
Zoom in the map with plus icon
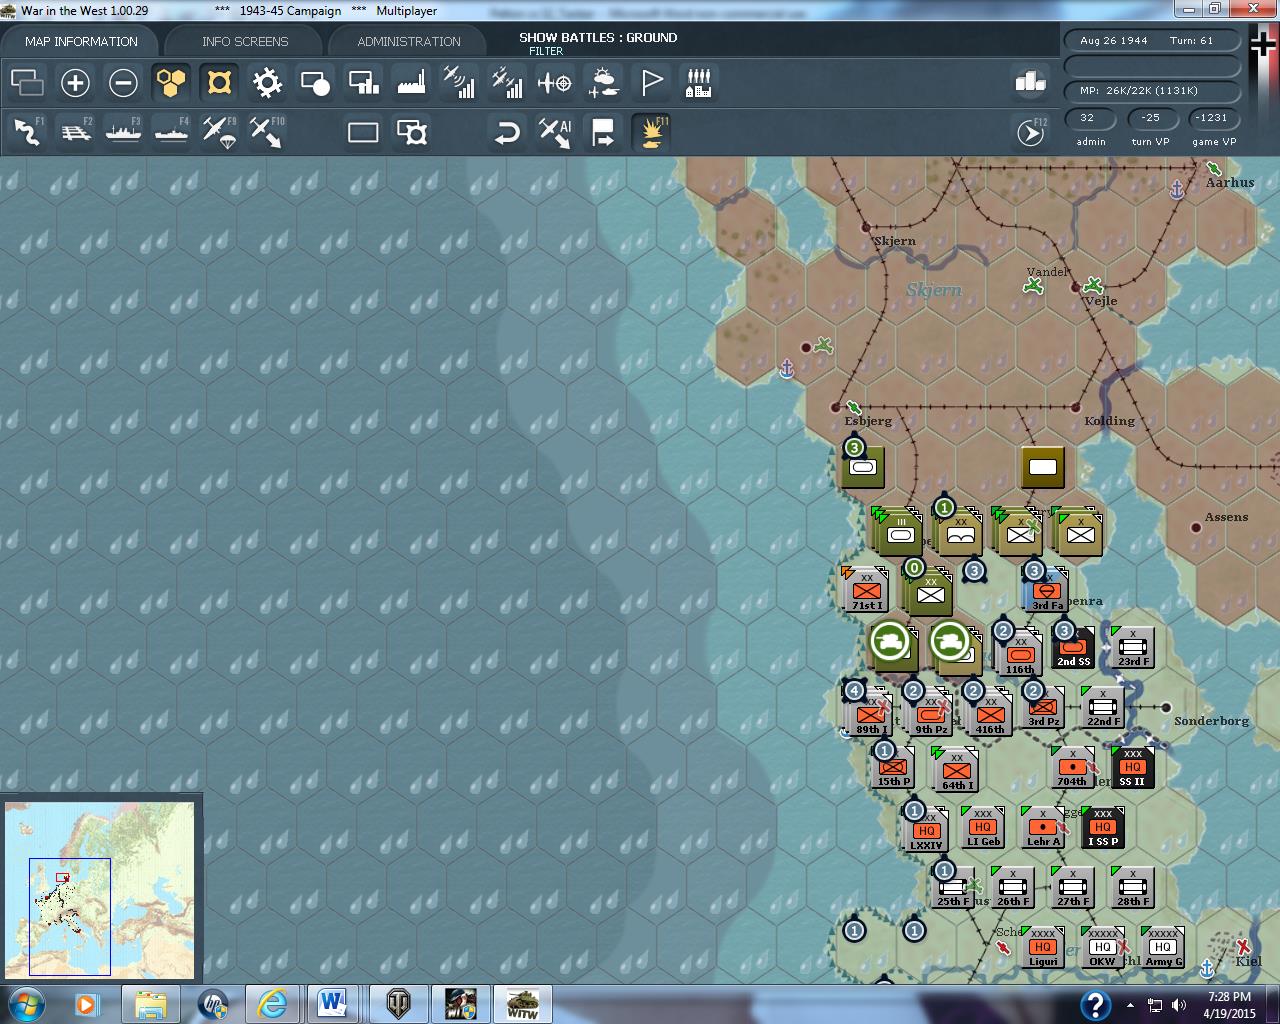pyautogui.click(x=75, y=83)
